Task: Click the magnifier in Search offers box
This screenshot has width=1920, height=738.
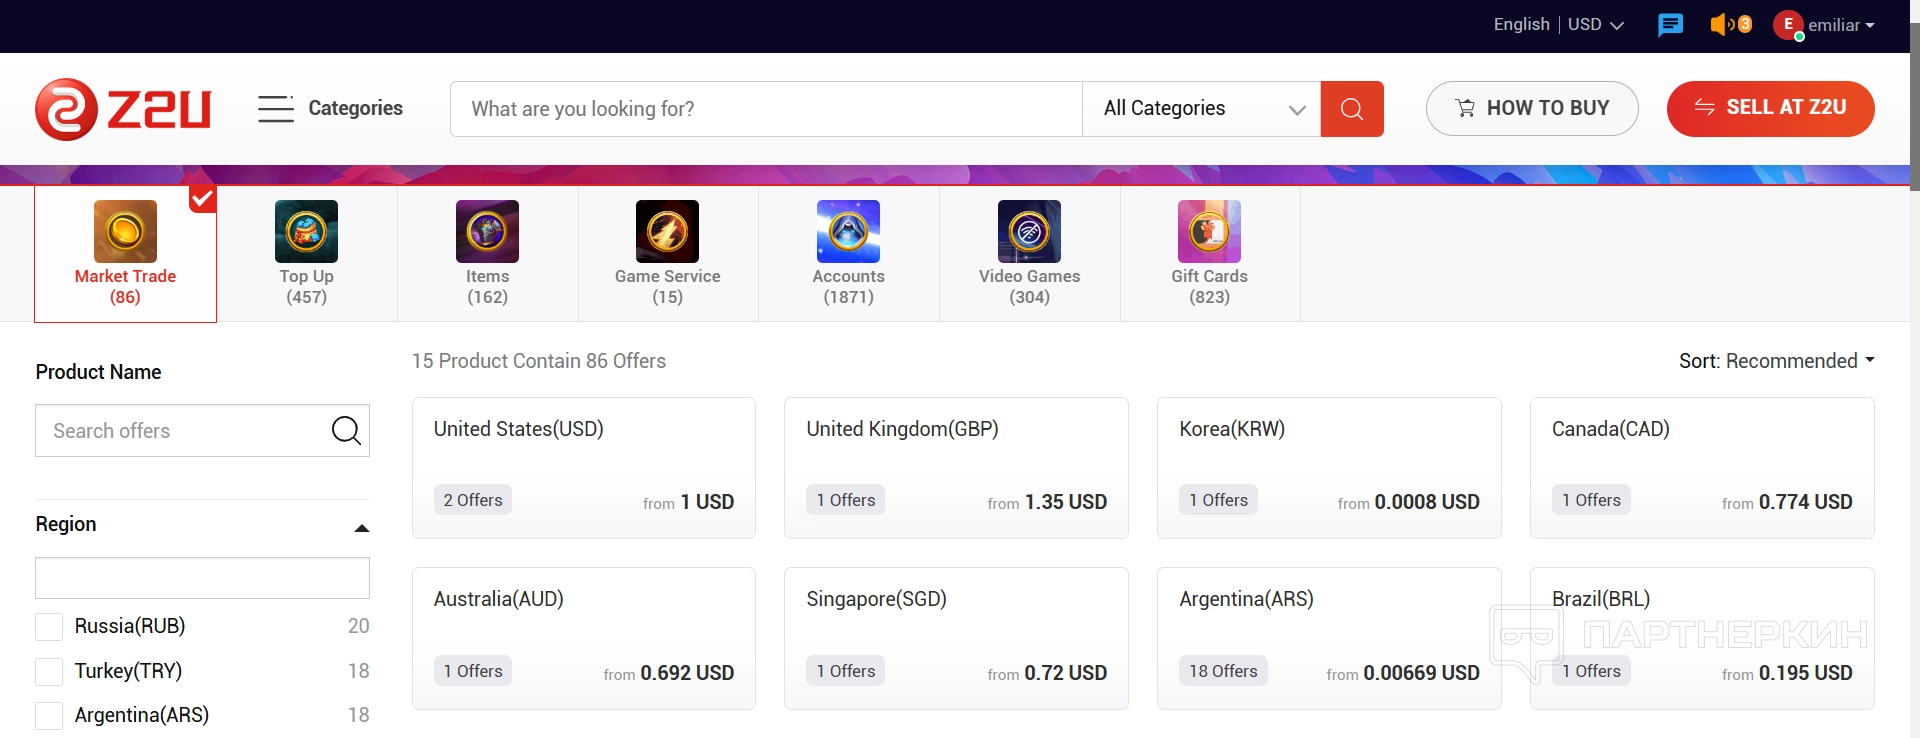Action: 346,430
